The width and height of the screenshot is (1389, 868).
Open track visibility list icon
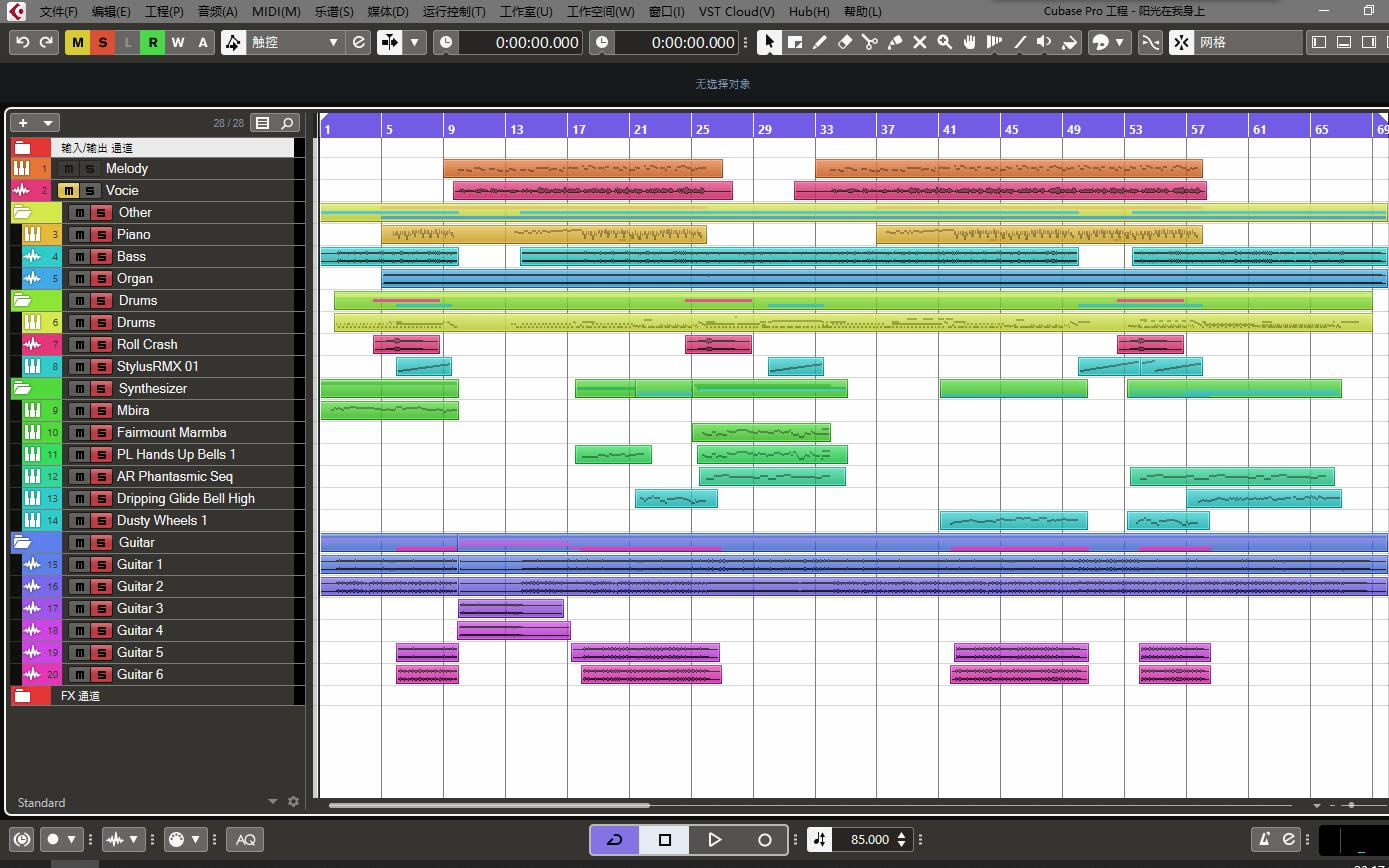click(263, 123)
